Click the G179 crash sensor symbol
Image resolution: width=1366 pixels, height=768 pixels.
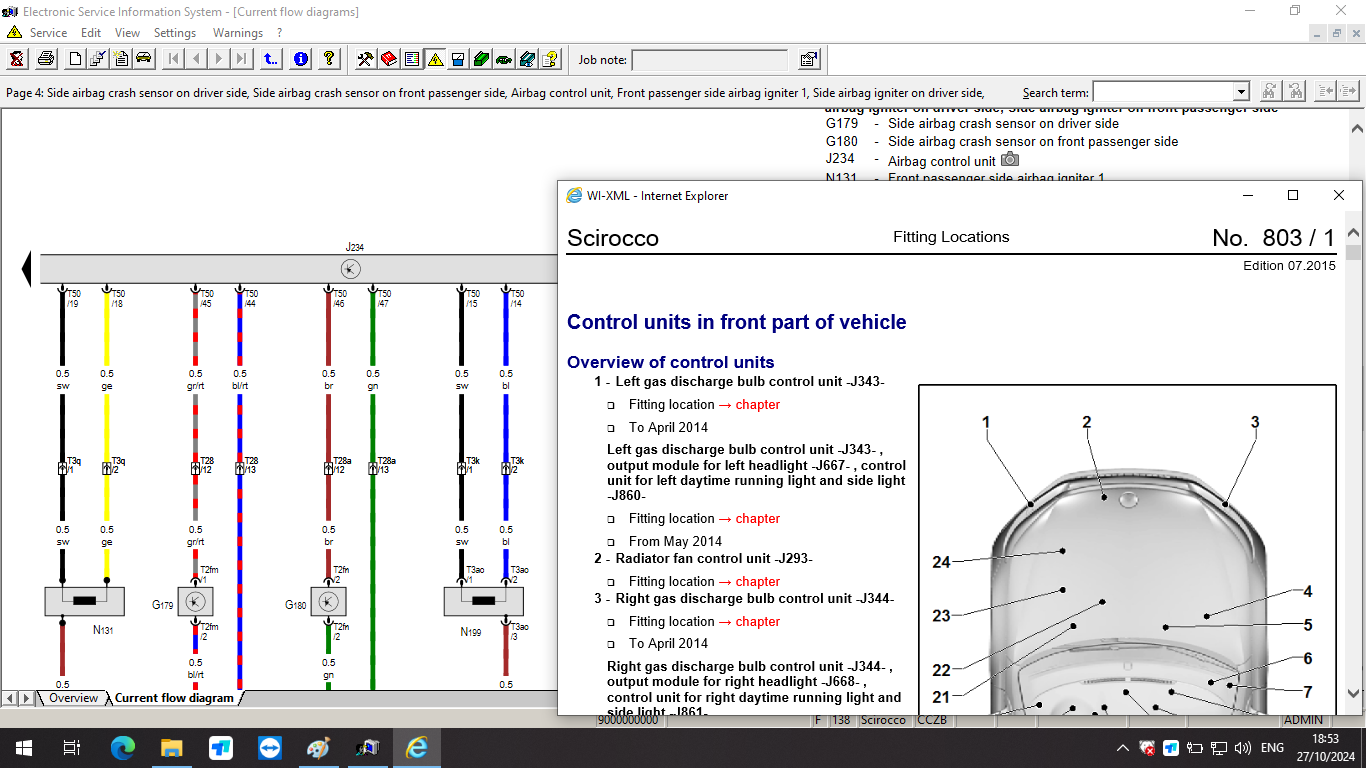pos(196,601)
